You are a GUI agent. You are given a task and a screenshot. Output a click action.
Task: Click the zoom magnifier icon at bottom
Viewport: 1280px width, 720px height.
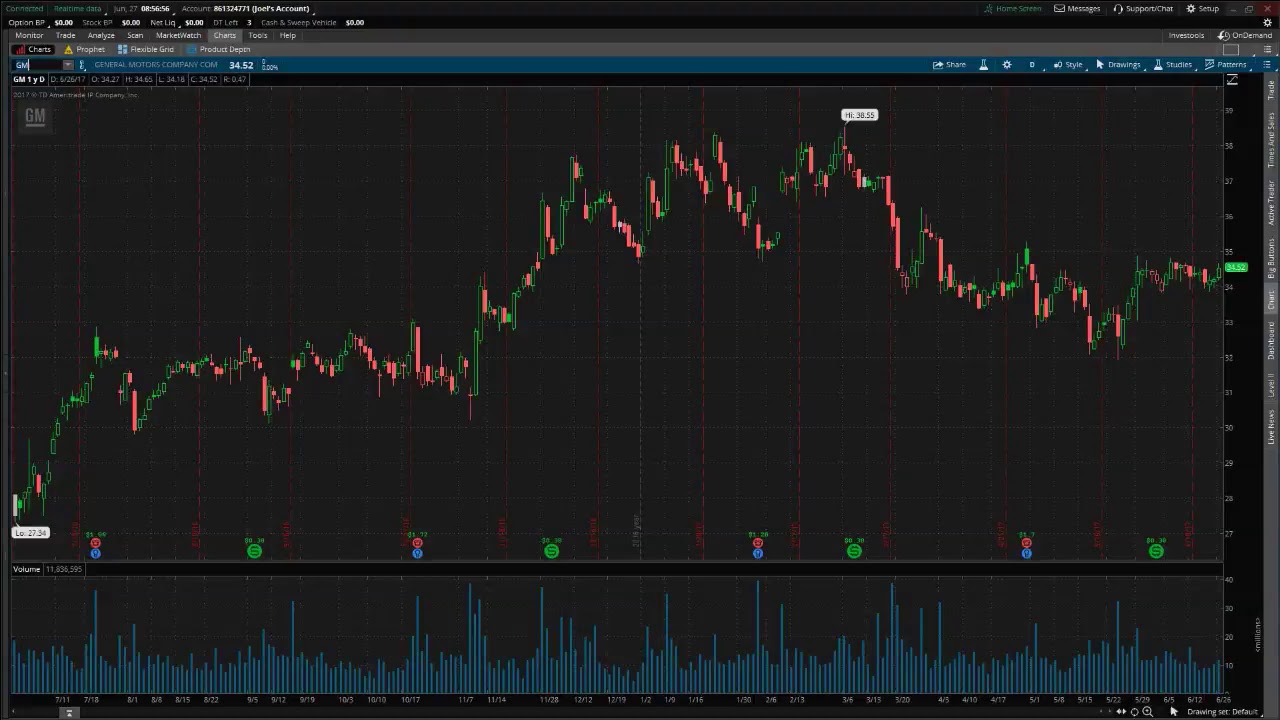coord(1147,712)
